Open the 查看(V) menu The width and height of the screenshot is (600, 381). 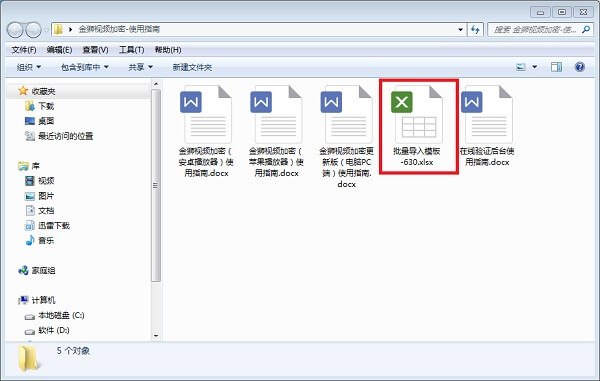tap(95, 50)
